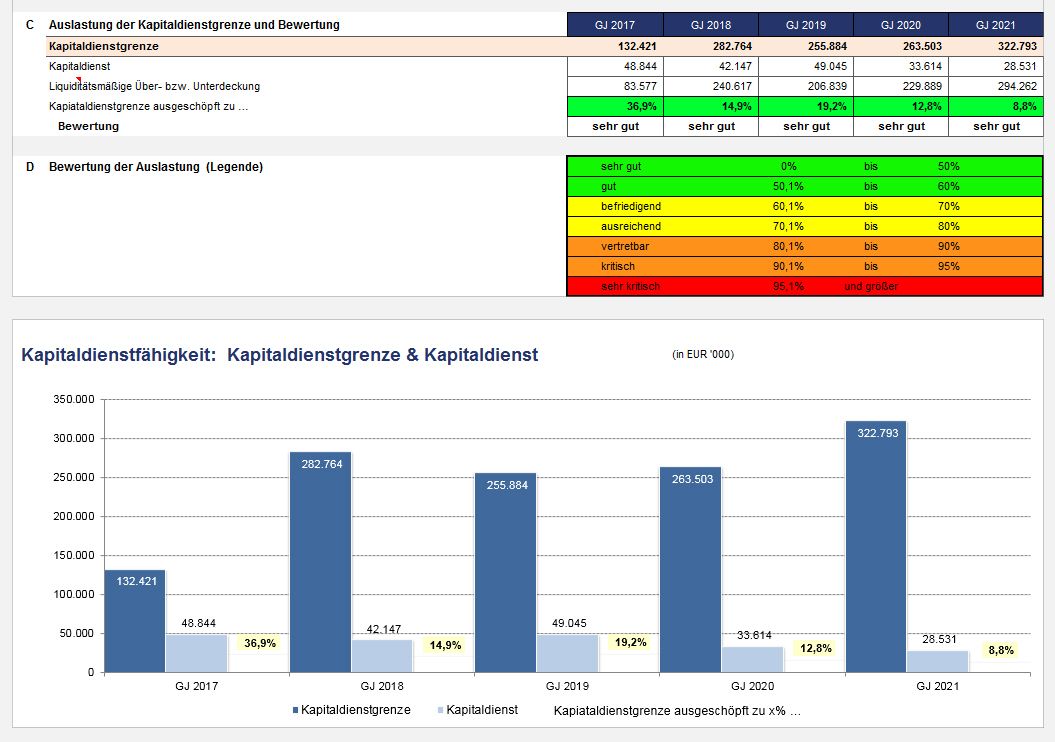Screen dimensions: 1055x742
Task: Select the 12,8% yellow data label in chart
Action: point(816,648)
